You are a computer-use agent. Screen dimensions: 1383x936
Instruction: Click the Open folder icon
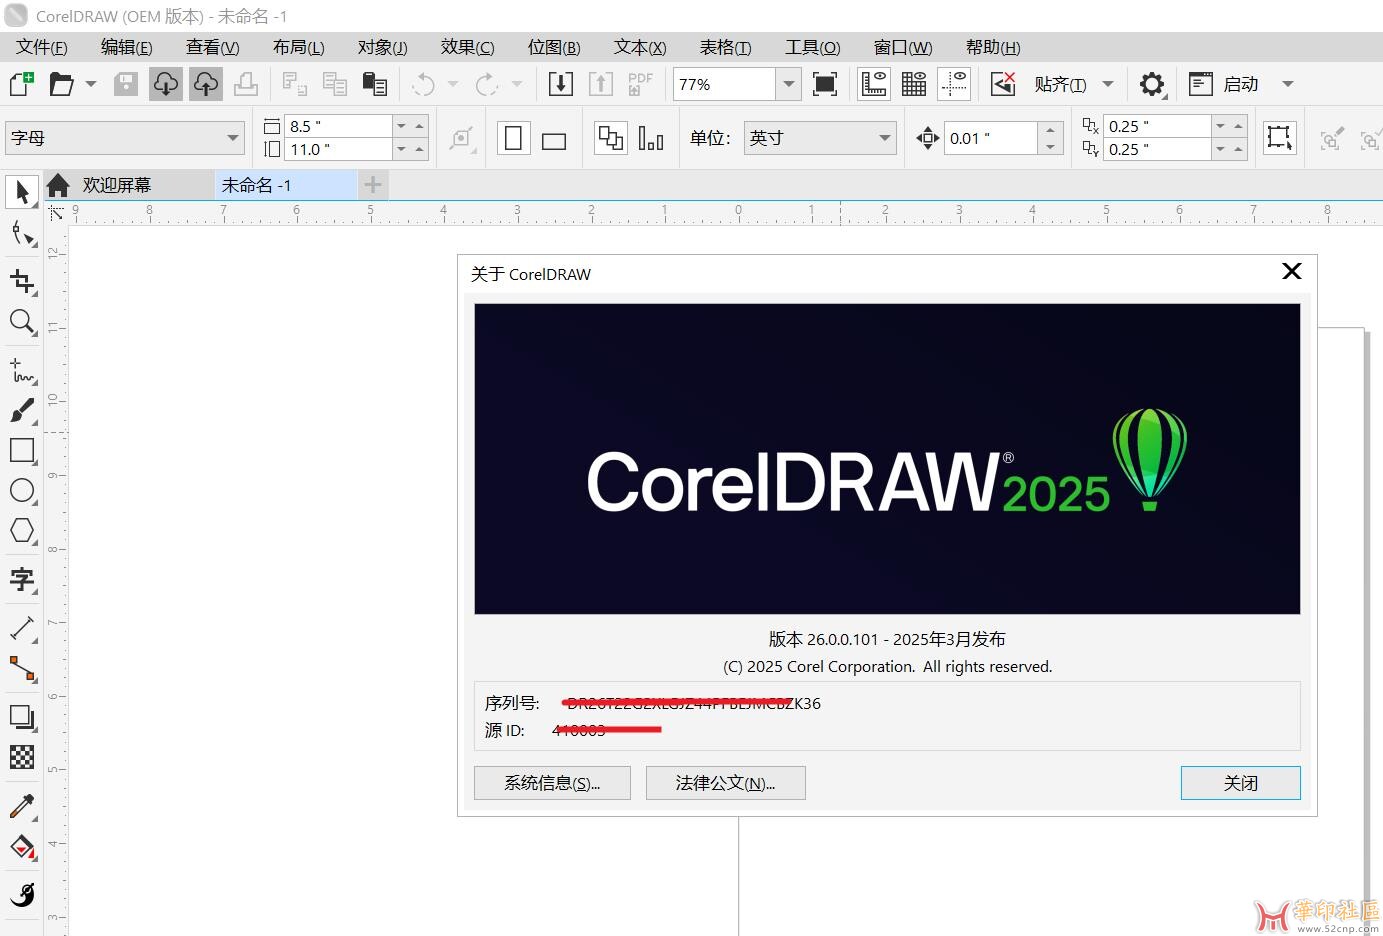pos(61,84)
